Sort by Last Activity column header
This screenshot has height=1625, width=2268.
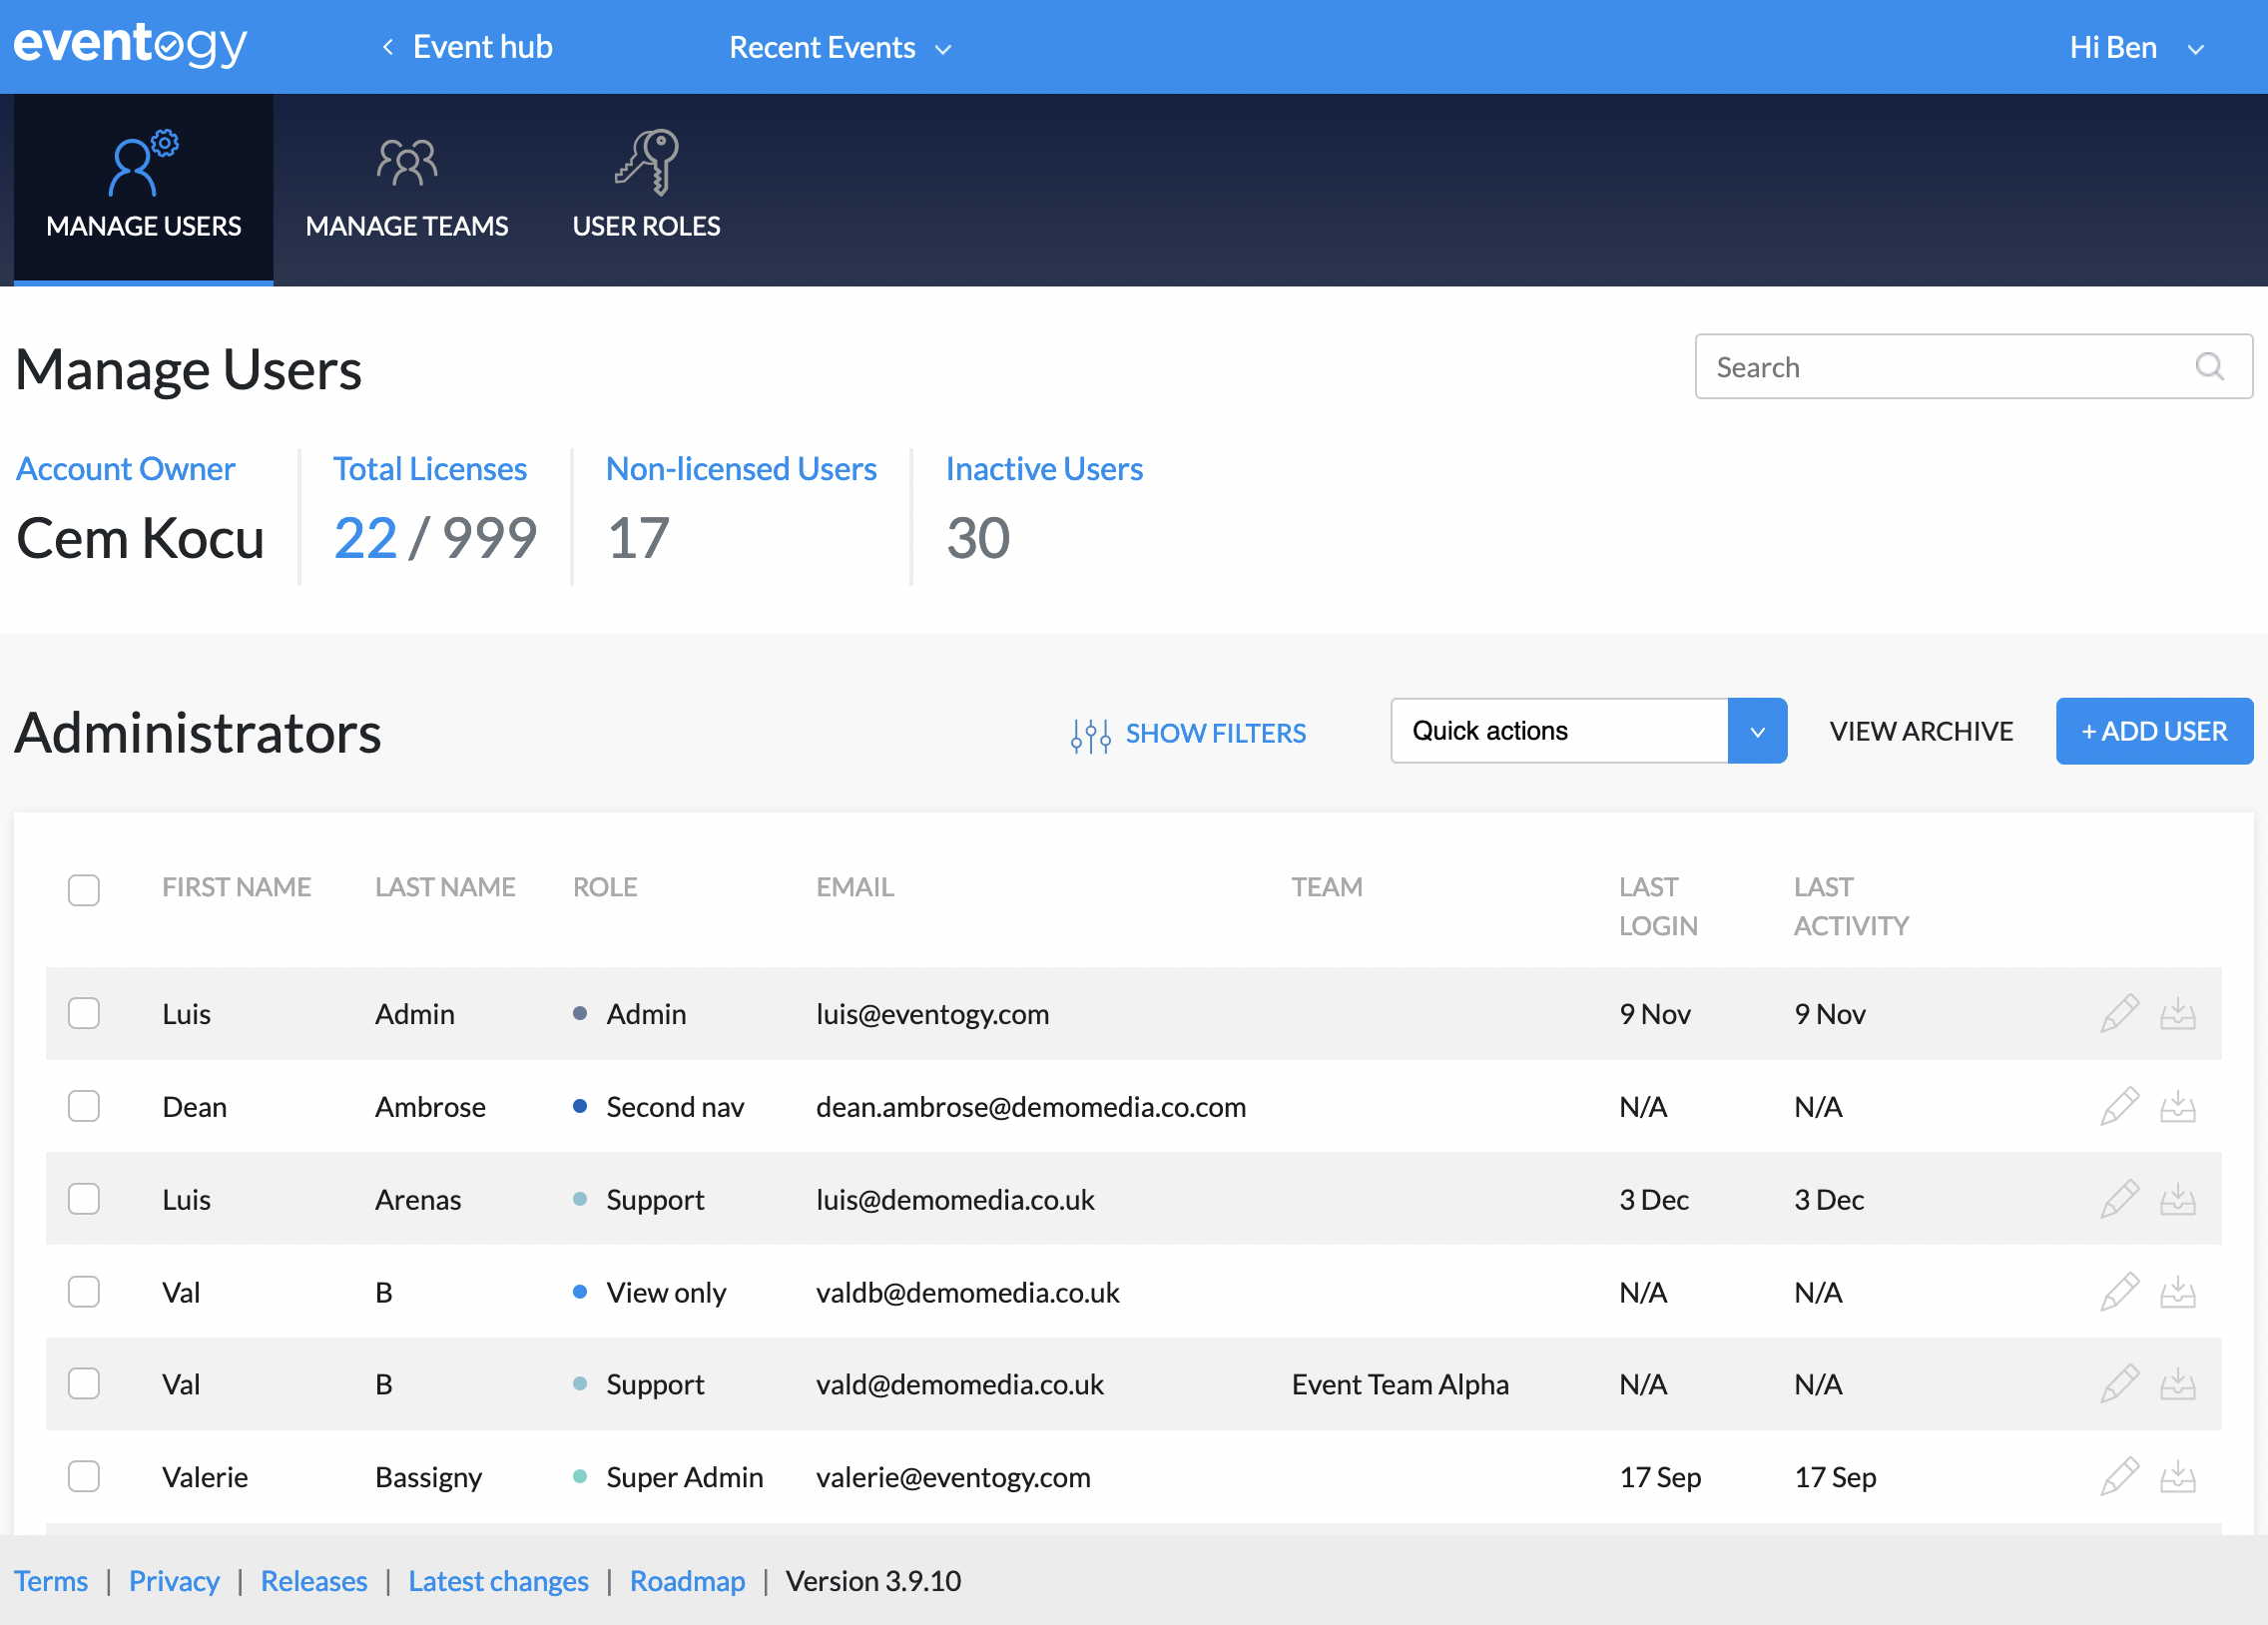click(1851, 906)
